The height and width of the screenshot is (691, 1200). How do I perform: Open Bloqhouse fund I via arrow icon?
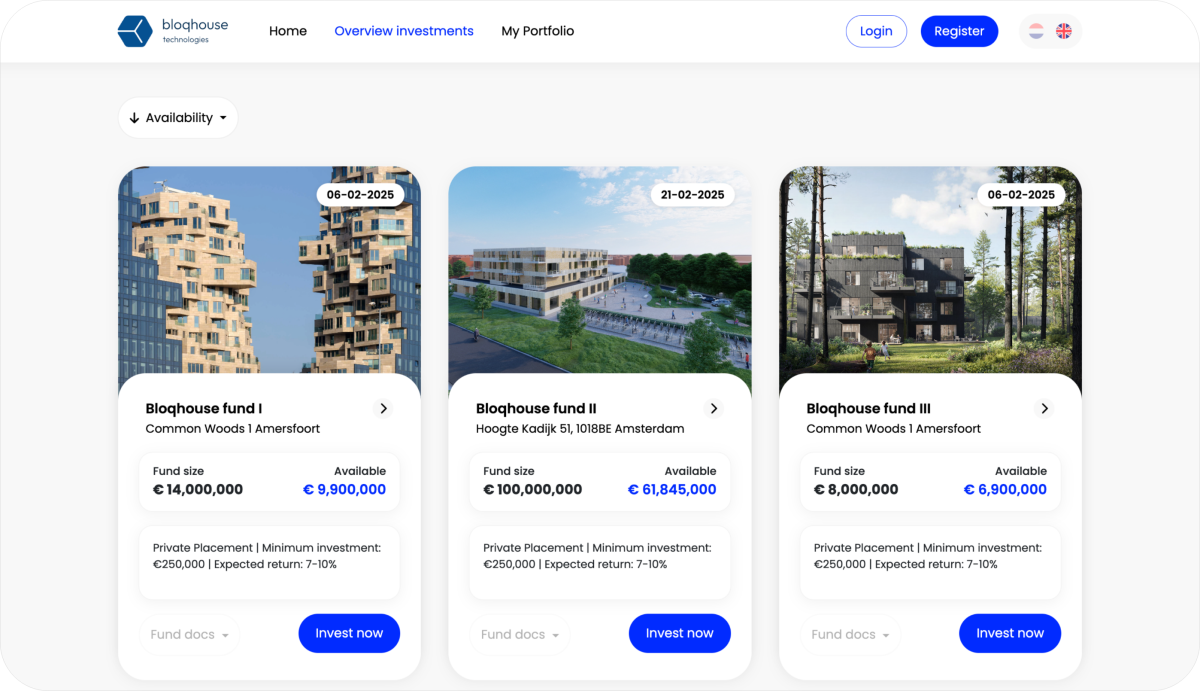384,408
